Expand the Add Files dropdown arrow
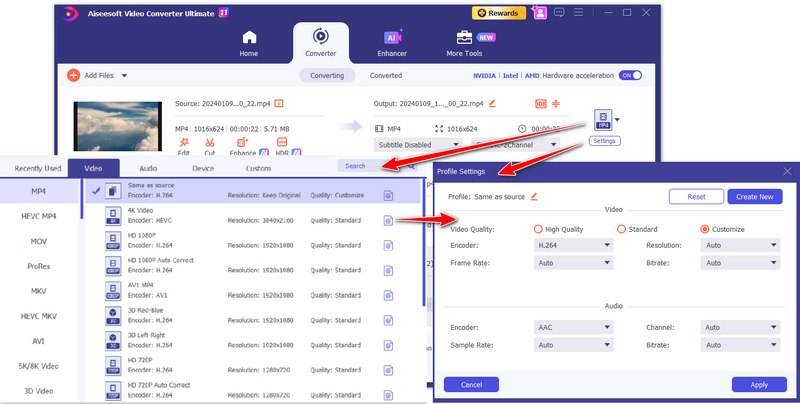800x404 pixels. coord(124,75)
